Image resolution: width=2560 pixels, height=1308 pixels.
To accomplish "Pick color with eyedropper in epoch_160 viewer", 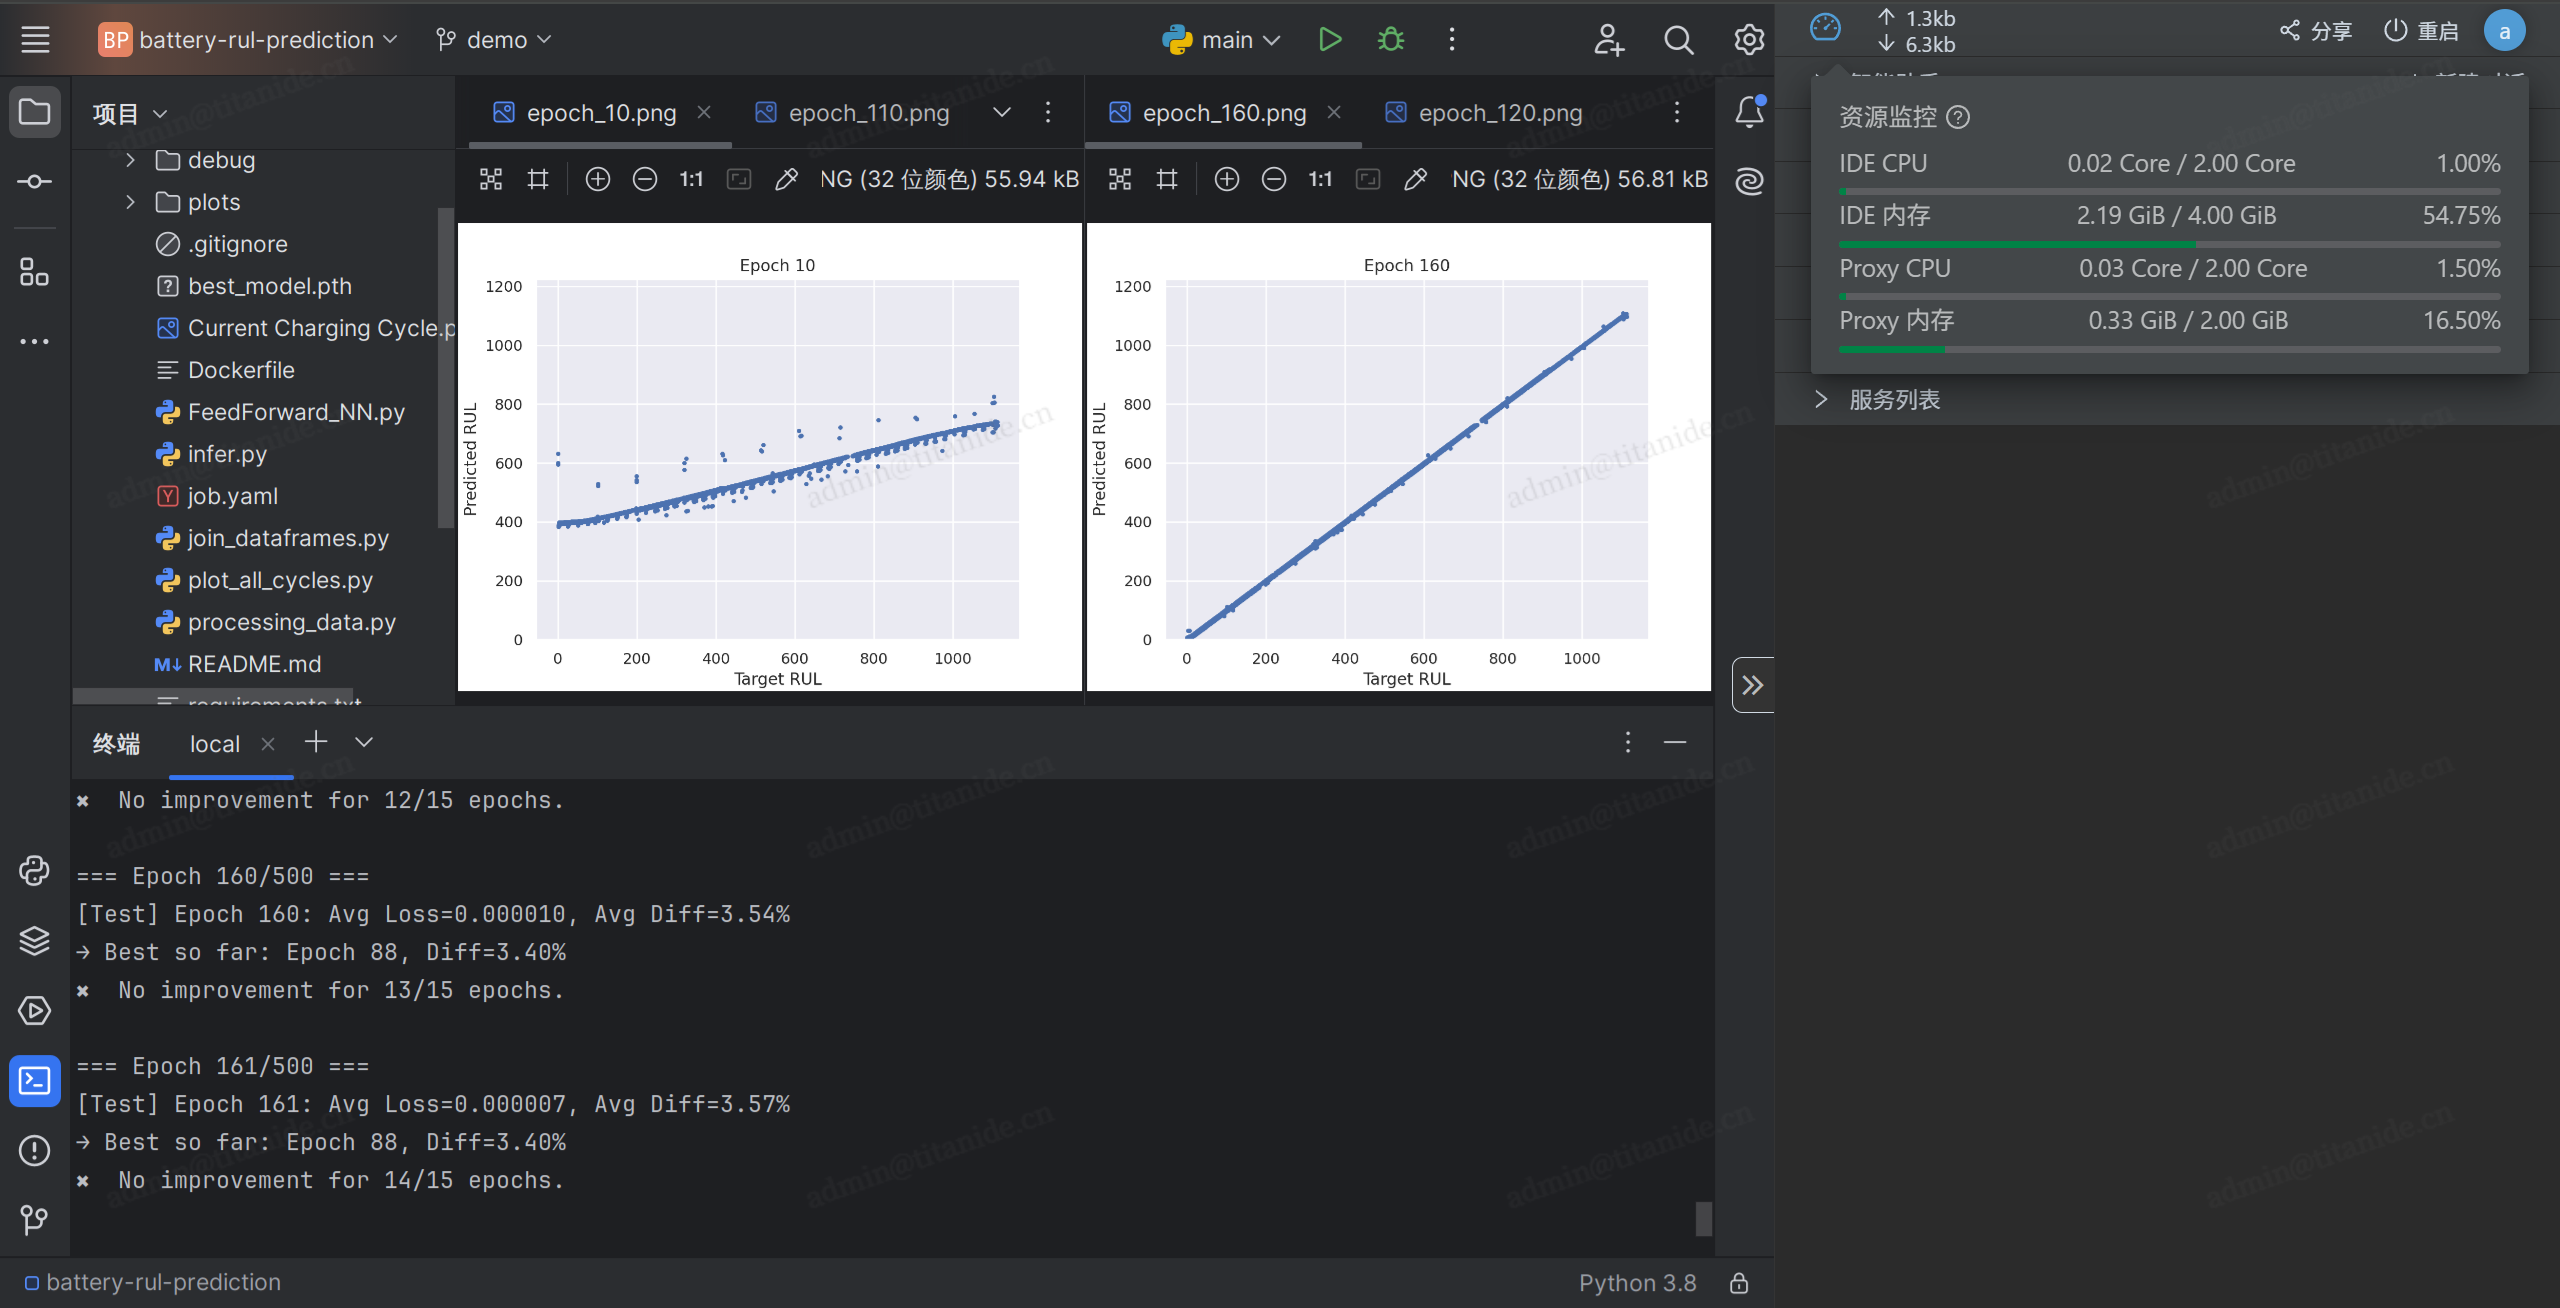I will (x=1415, y=179).
